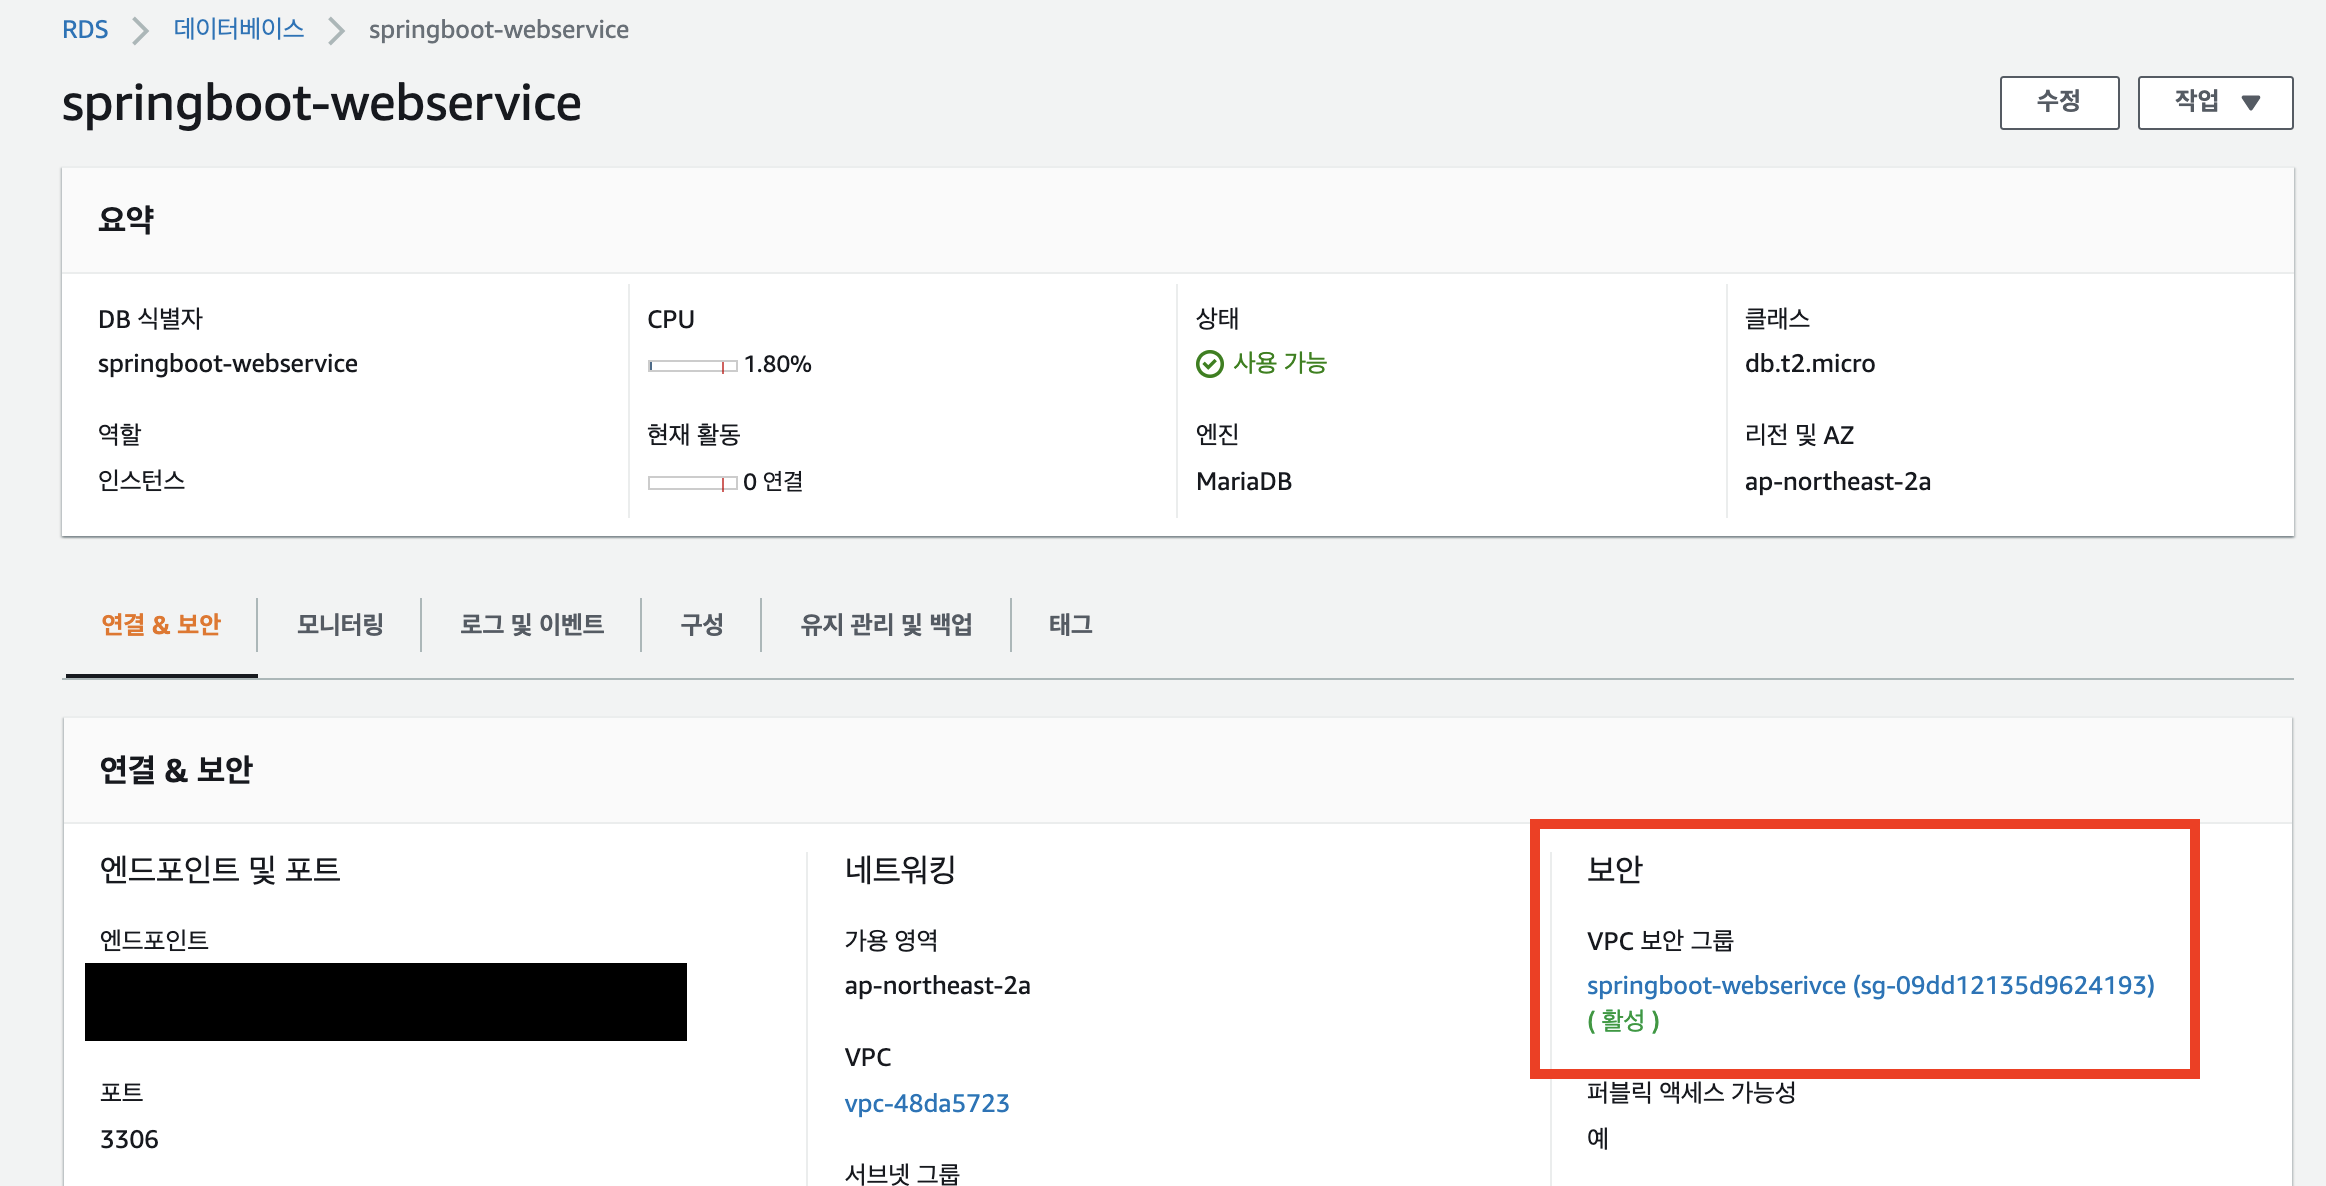Click the CPU usage meter bar
This screenshot has width=2326, height=1186.
point(692,366)
